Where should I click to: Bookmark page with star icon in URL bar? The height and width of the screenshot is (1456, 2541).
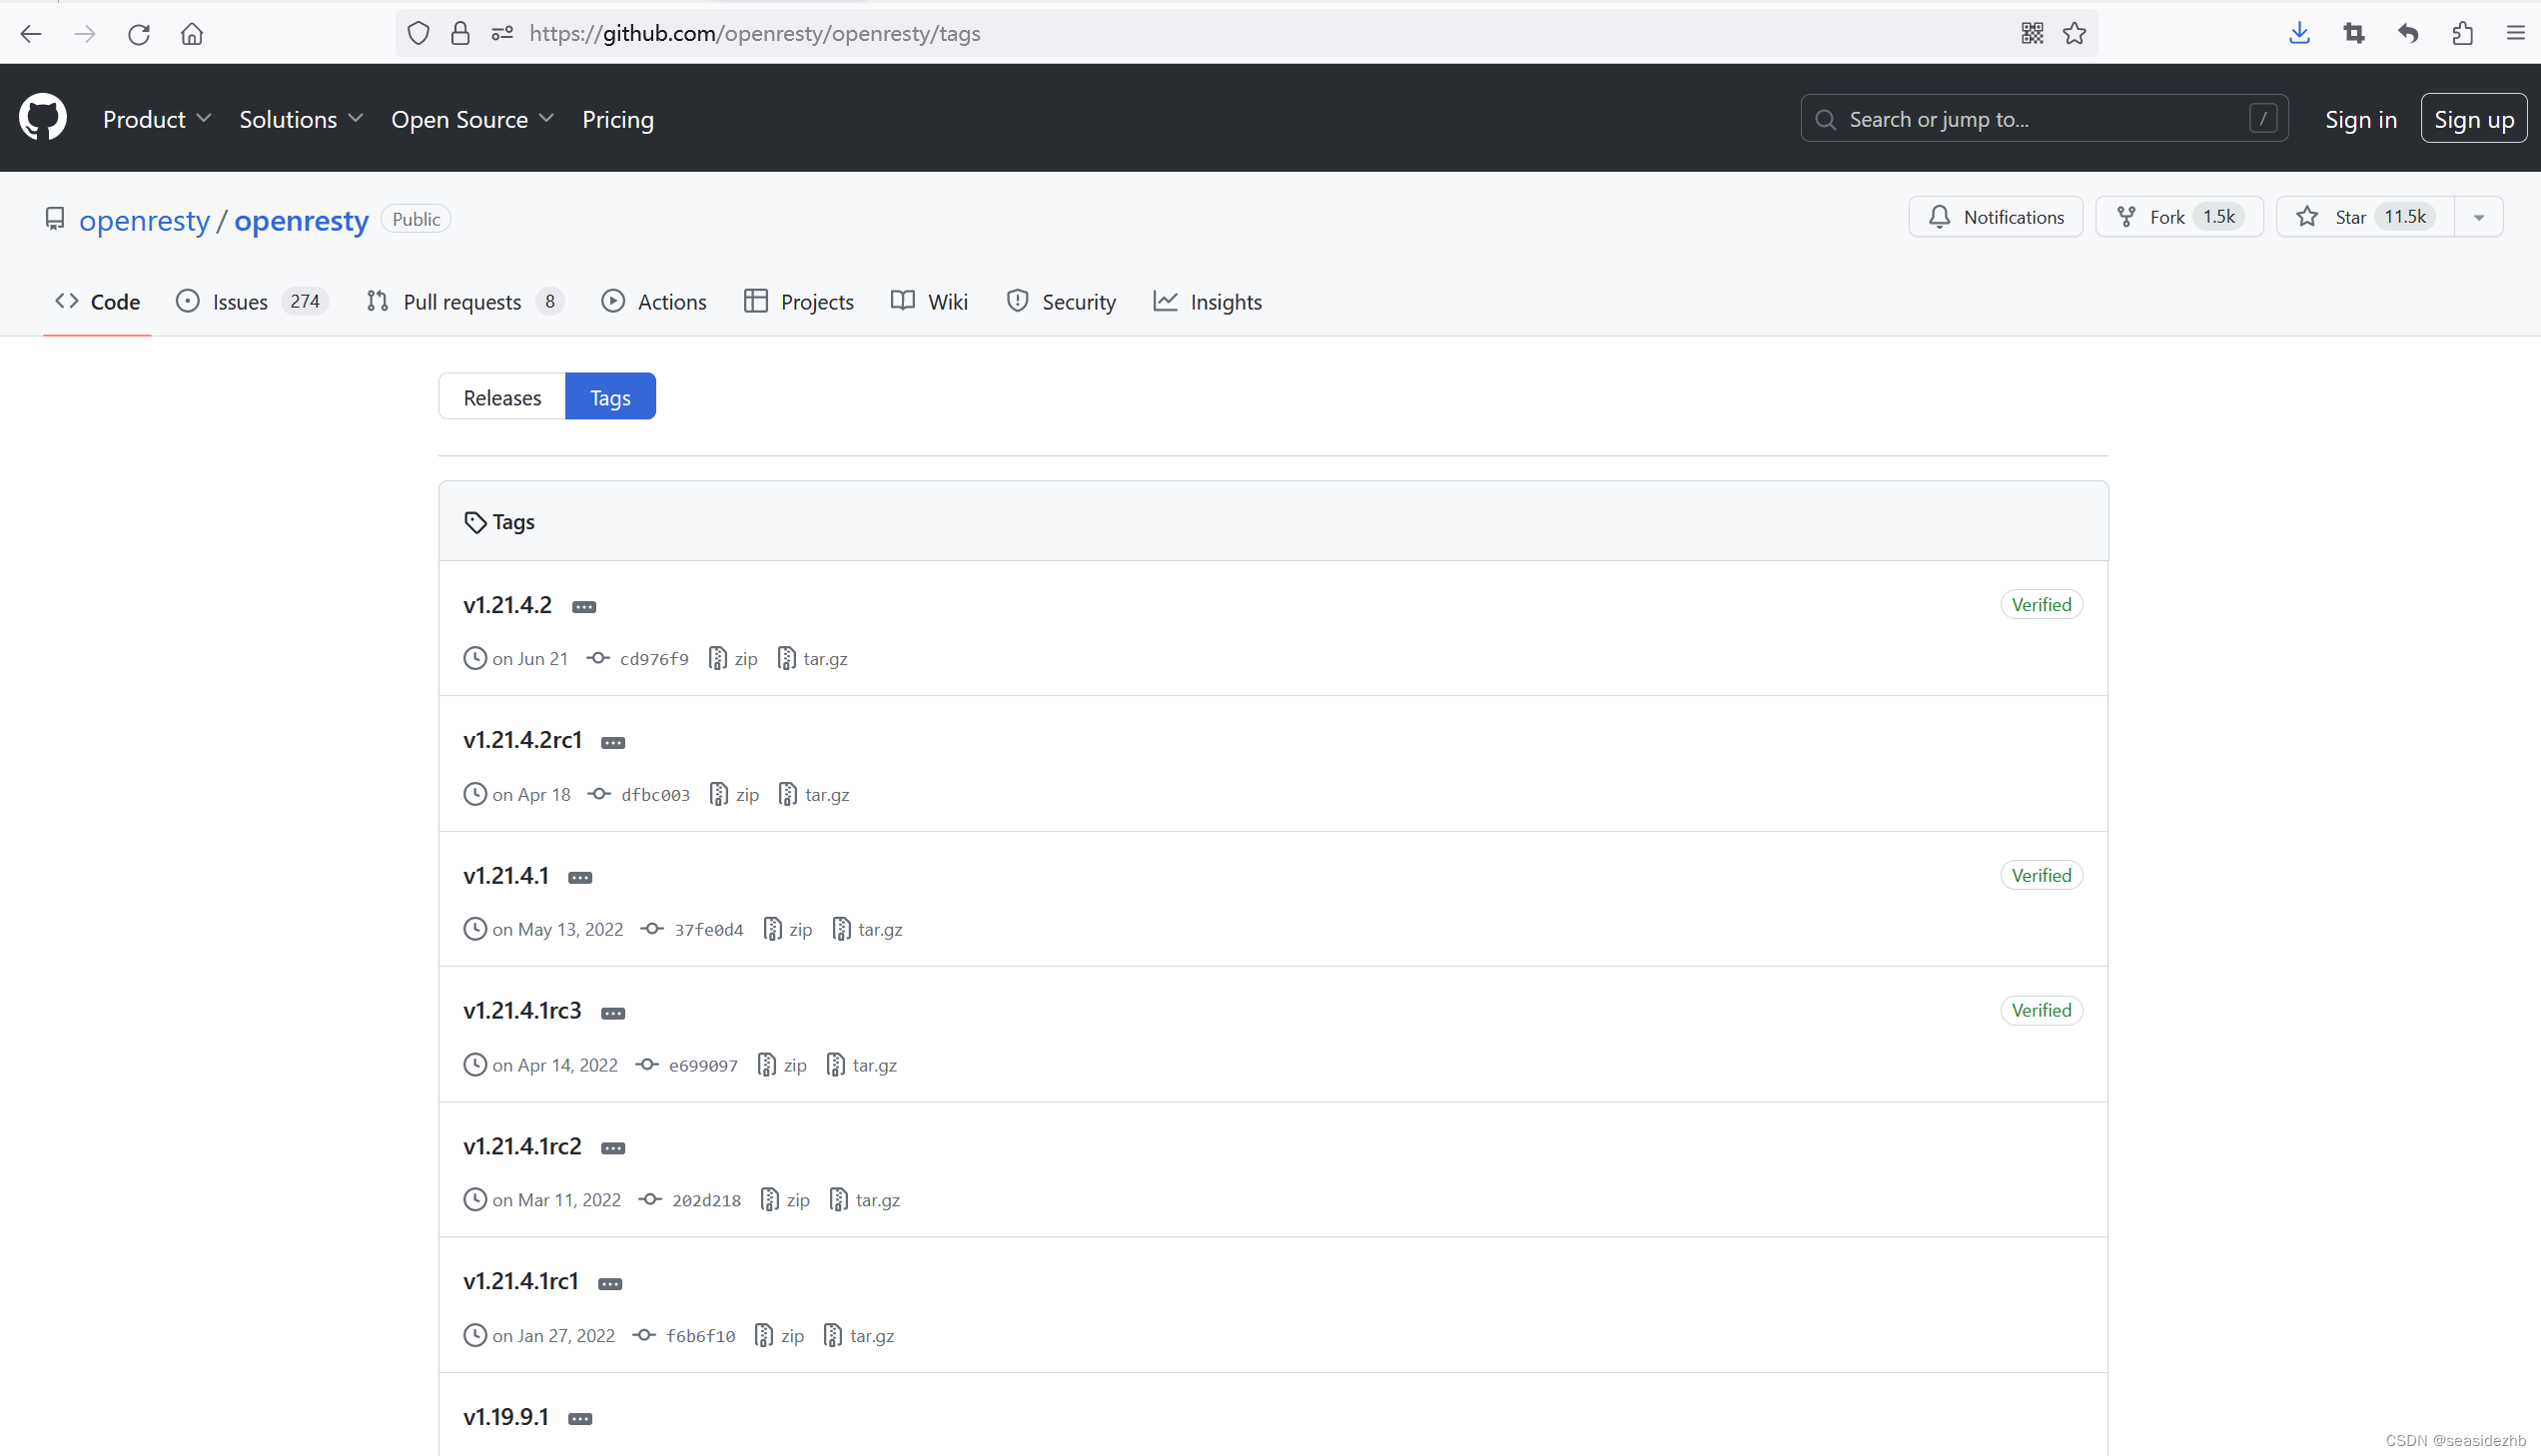coord(2074,33)
